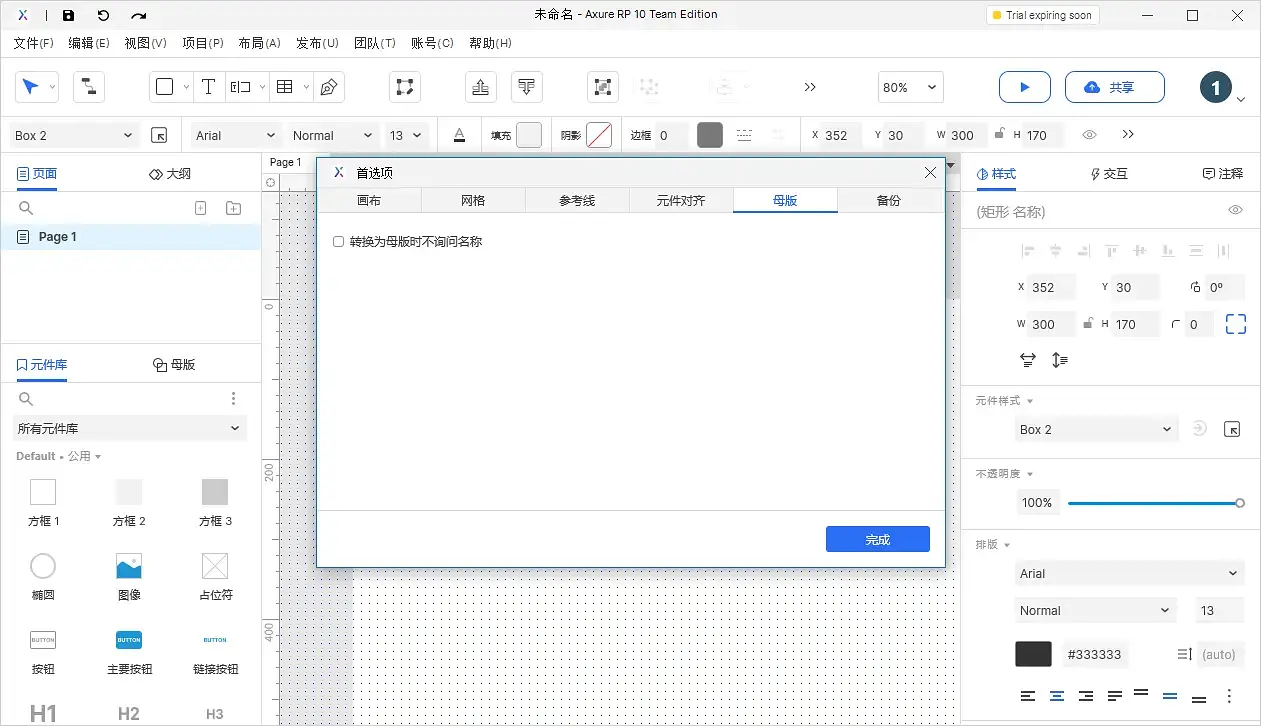Open the account avatar menu
Screen dimensions: 1261x726
pyautogui.click(x=1216, y=88)
